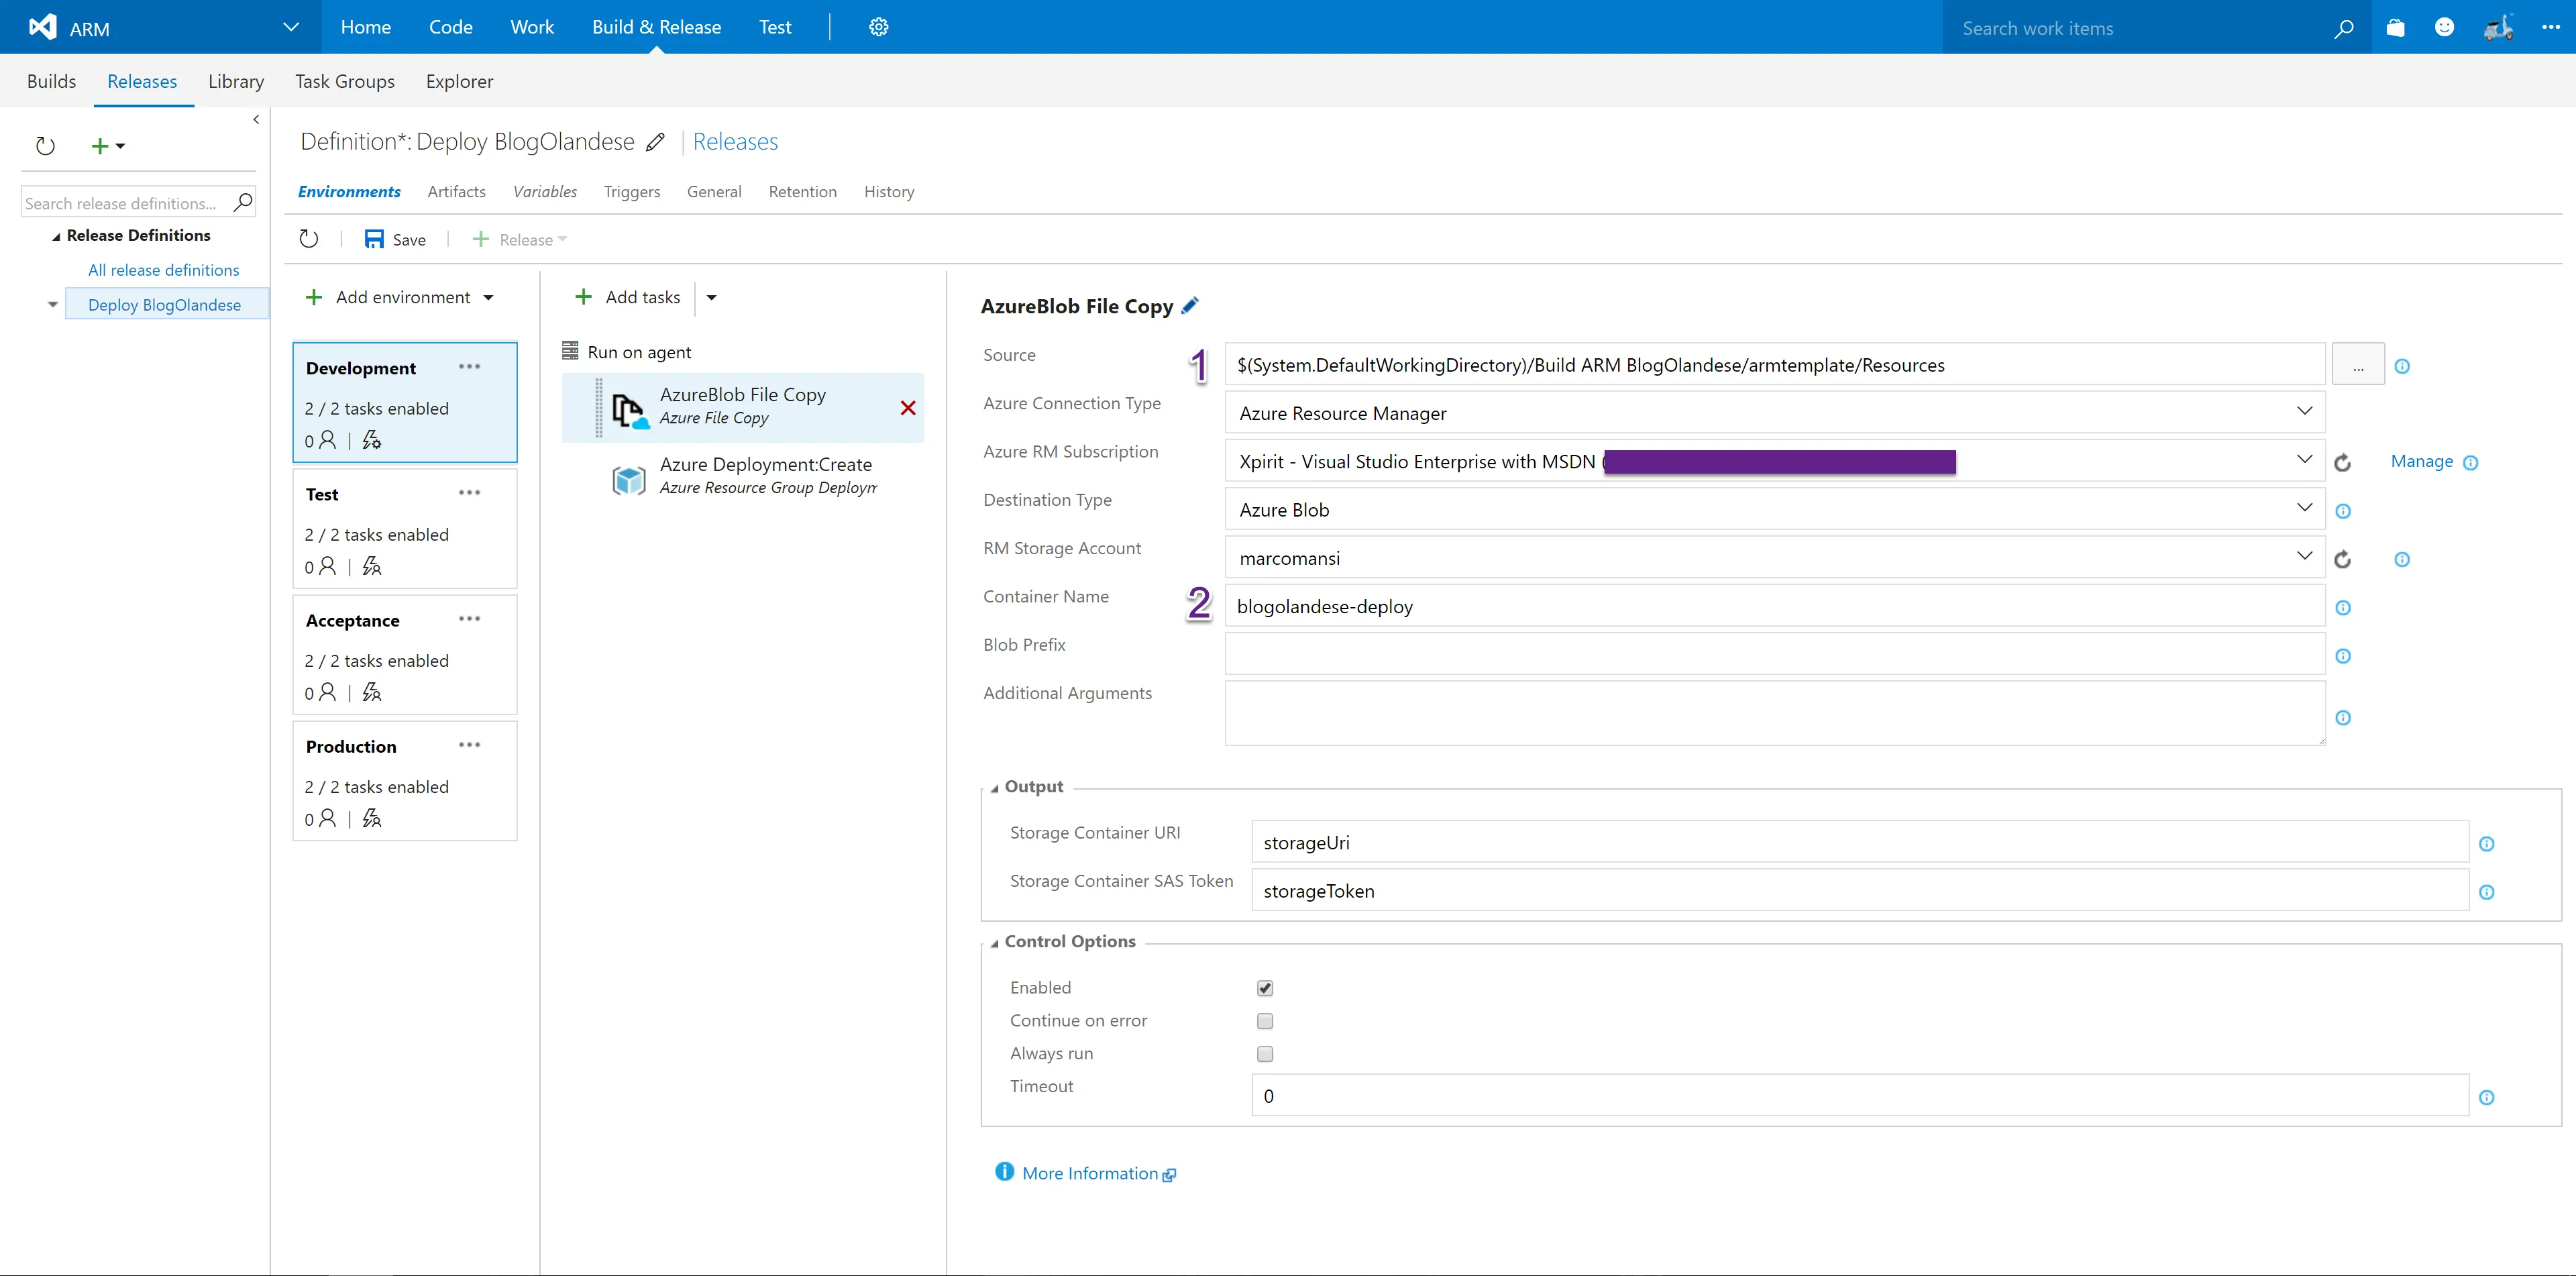
Task: Open the top-right ellipsis menu
Action: [x=2551, y=27]
